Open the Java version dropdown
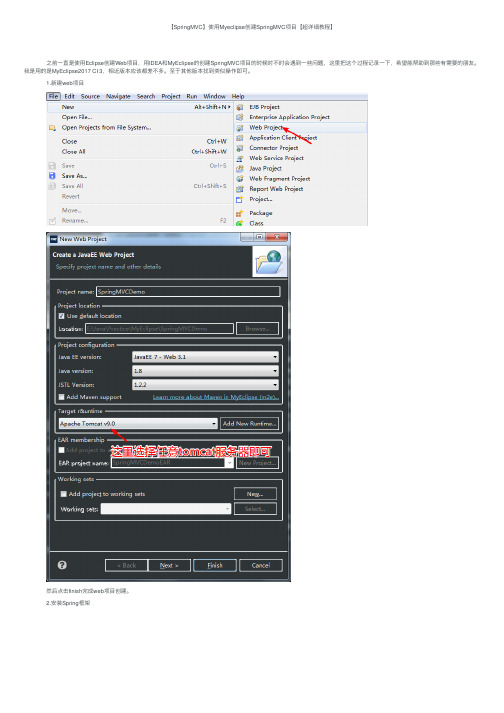 click(x=205, y=371)
